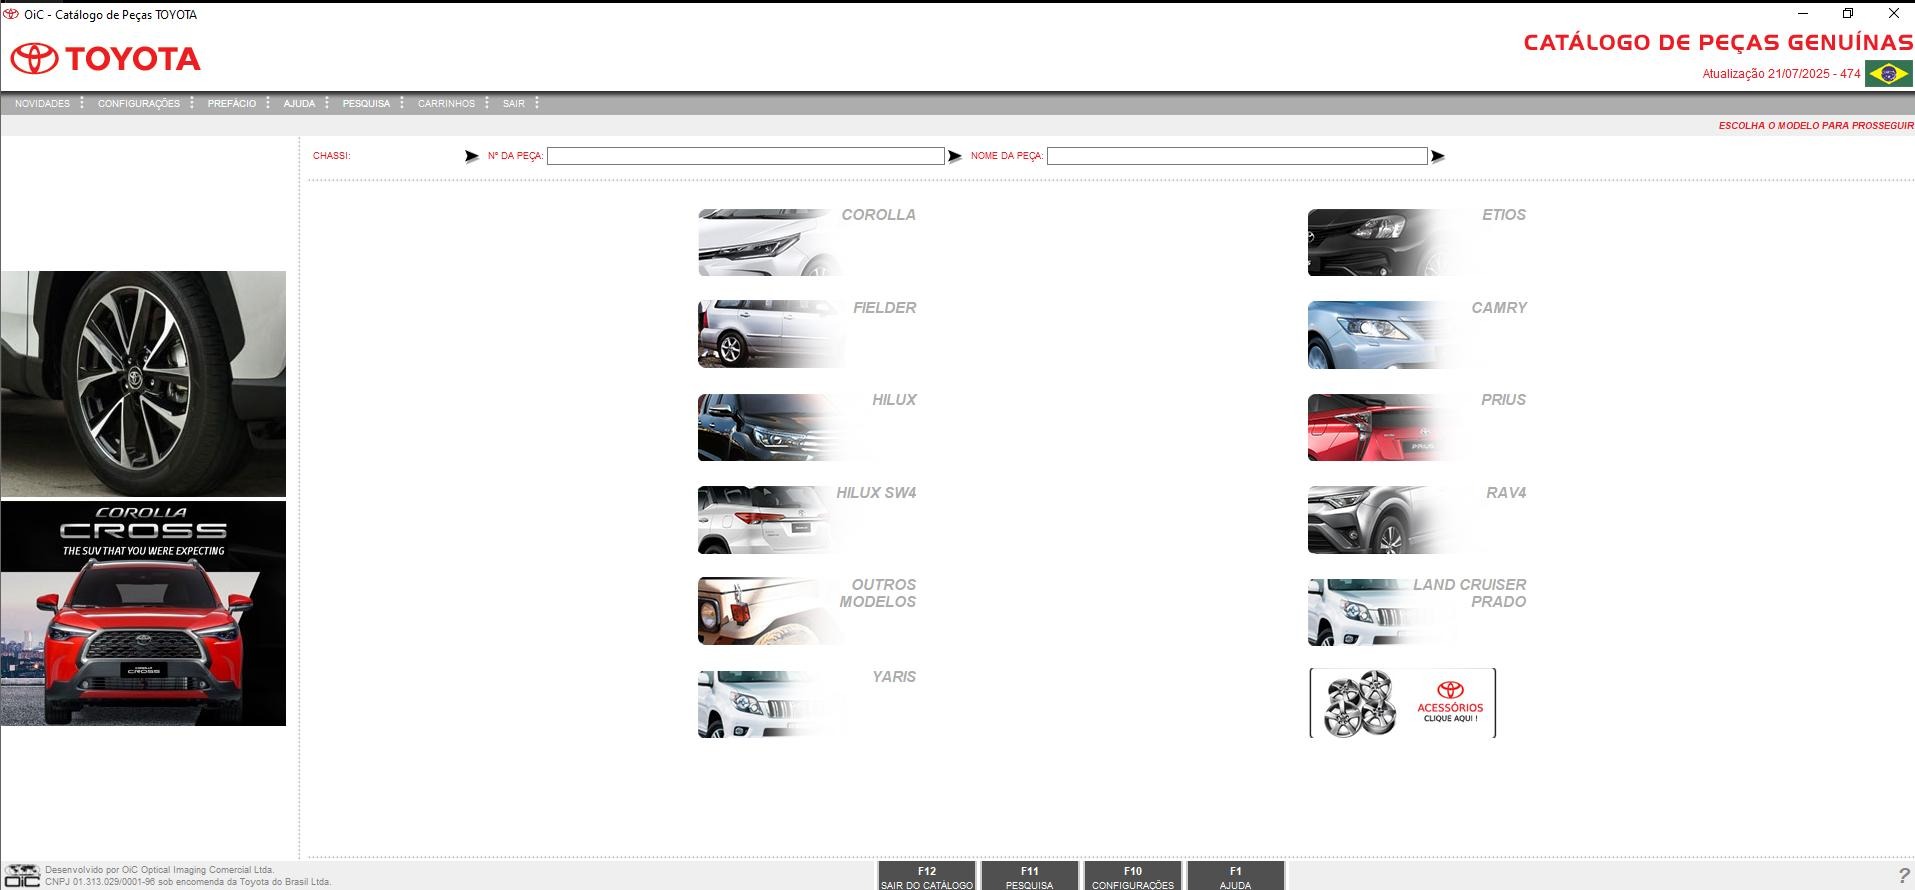
Task: Open the Carrinhos menu
Action: [446, 103]
